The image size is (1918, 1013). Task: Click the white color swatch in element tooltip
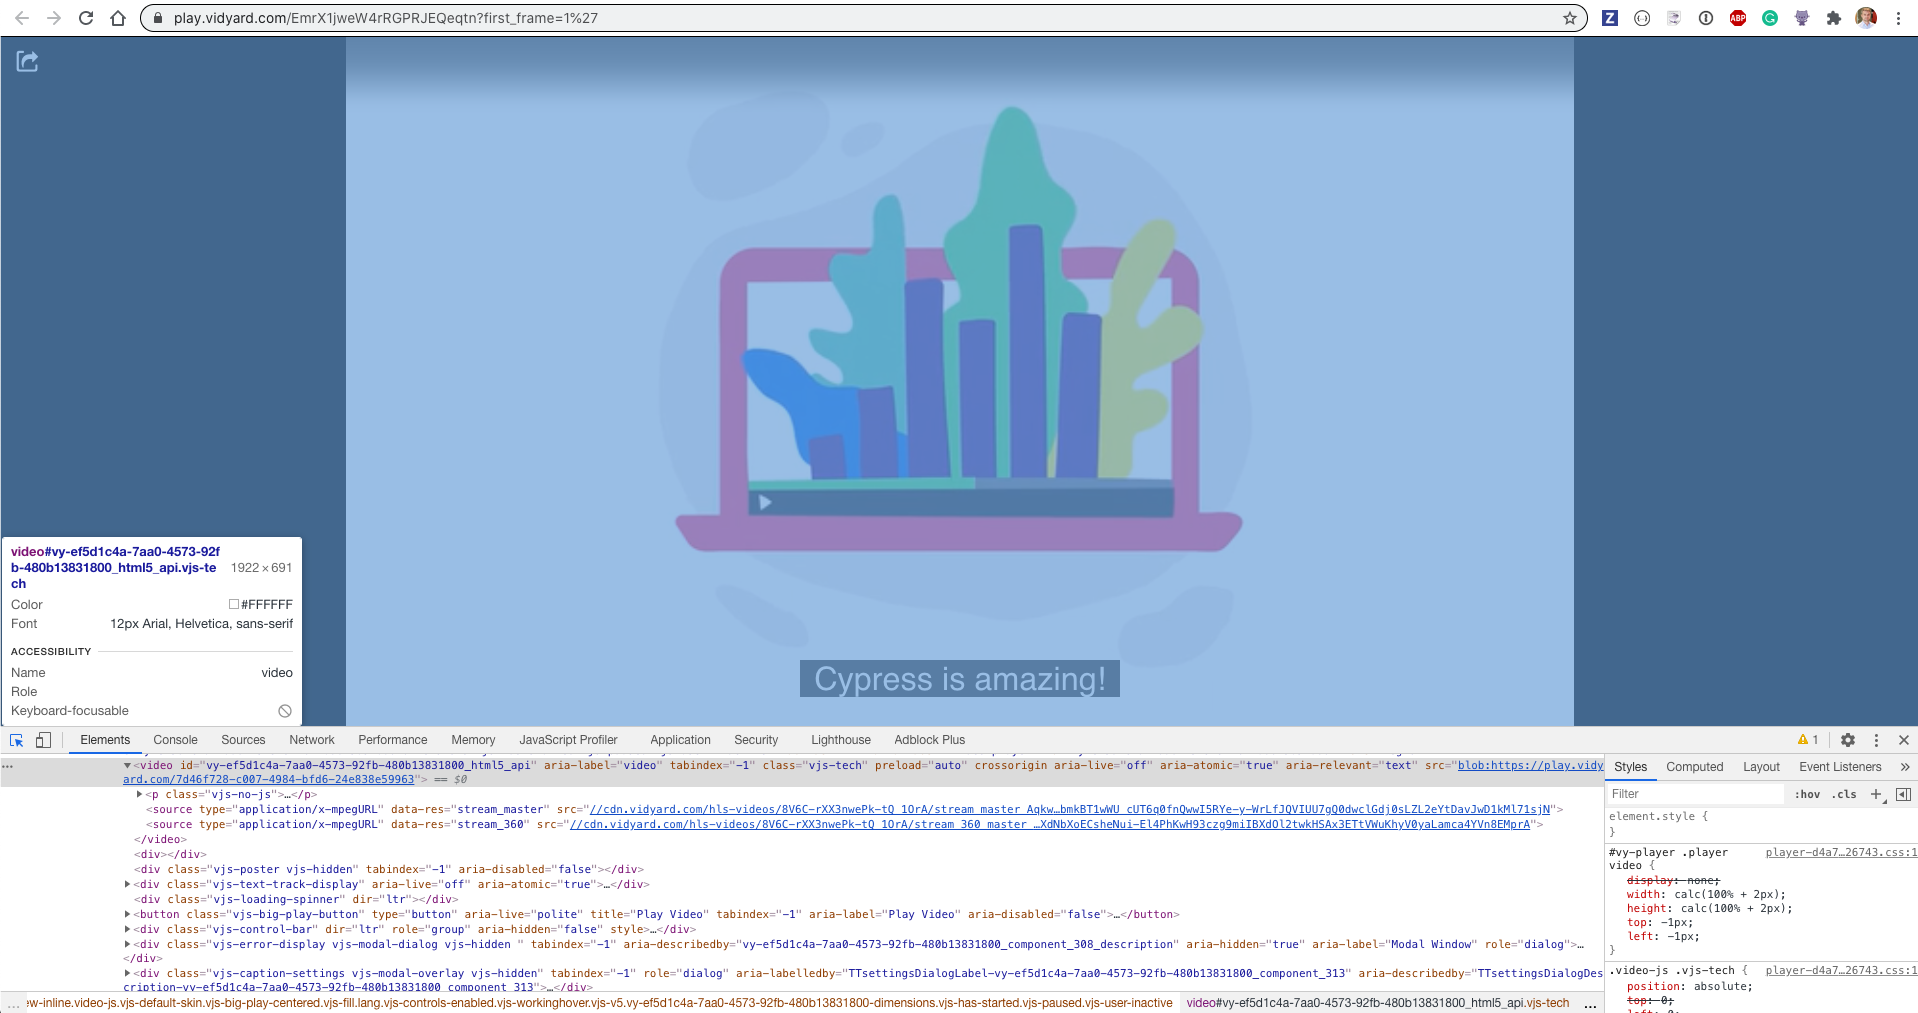(x=233, y=604)
